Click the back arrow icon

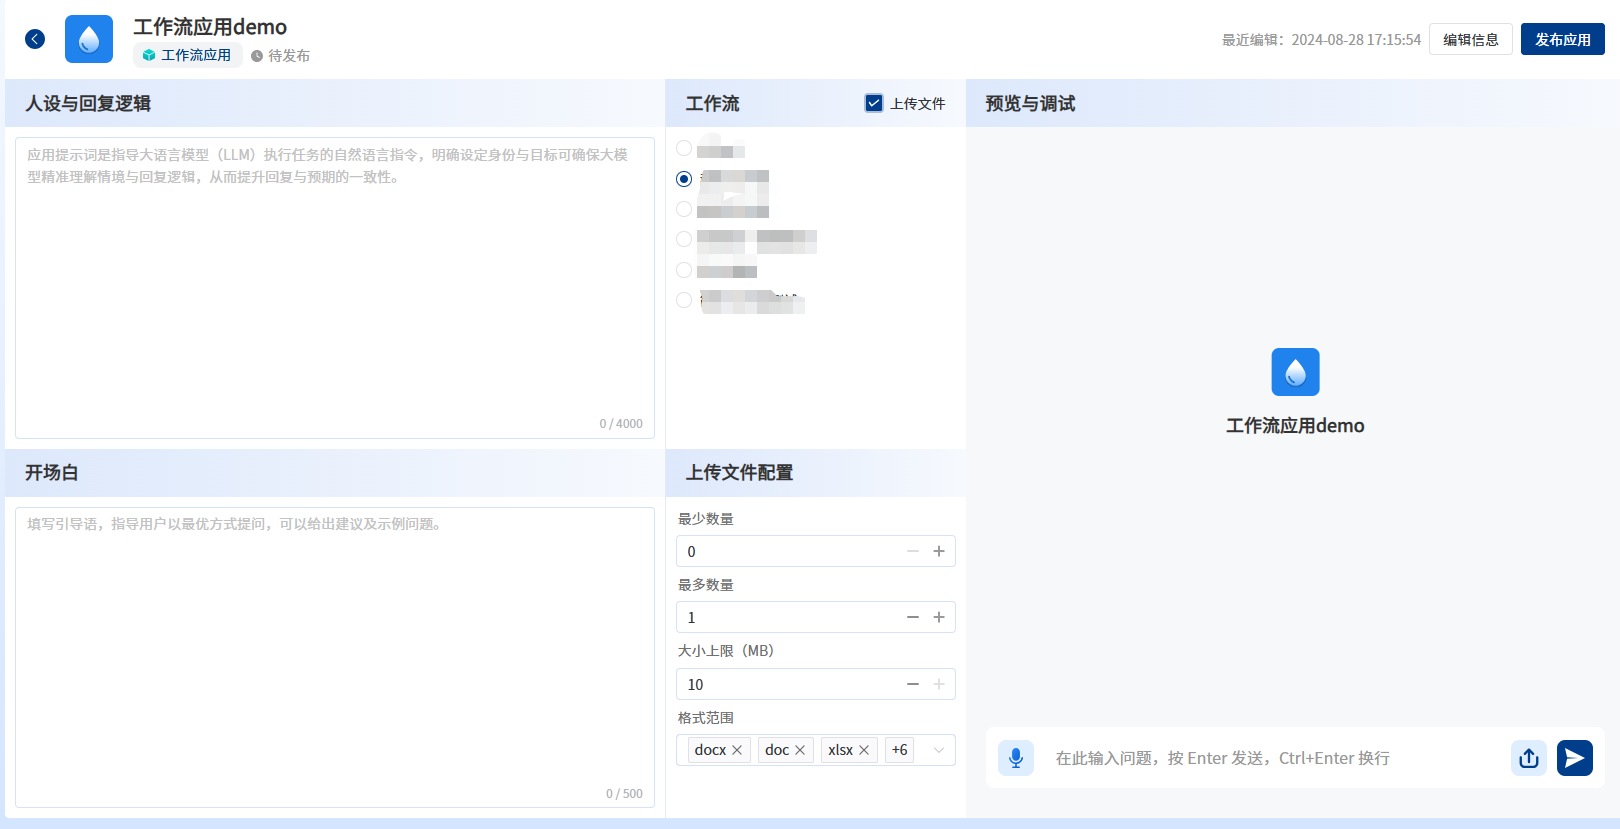point(35,39)
